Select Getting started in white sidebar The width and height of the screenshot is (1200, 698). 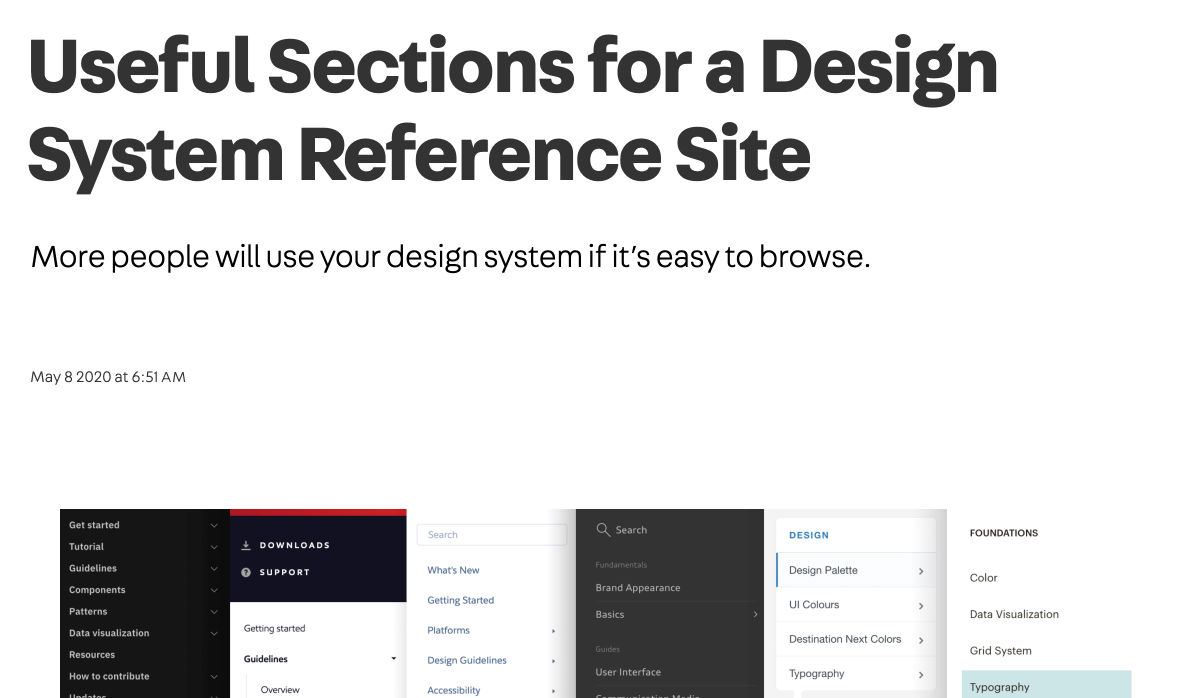coord(274,628)
